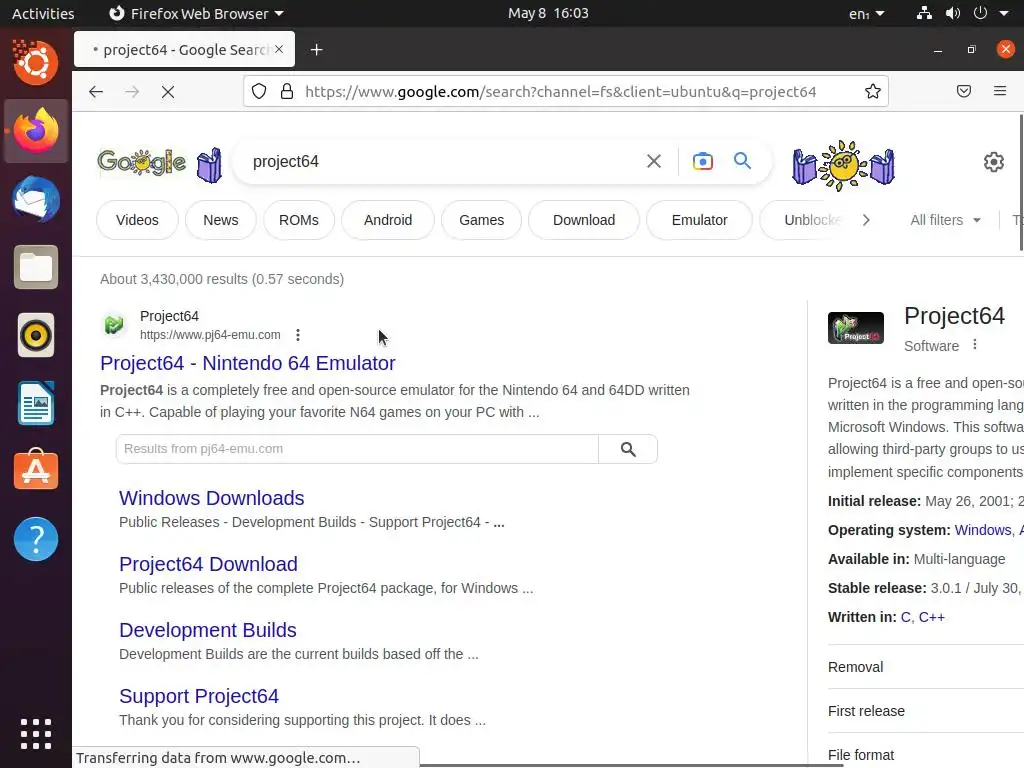Expand the All filters dropdown
This screenshot has height=768, width=1024.
tap(945, 220)
